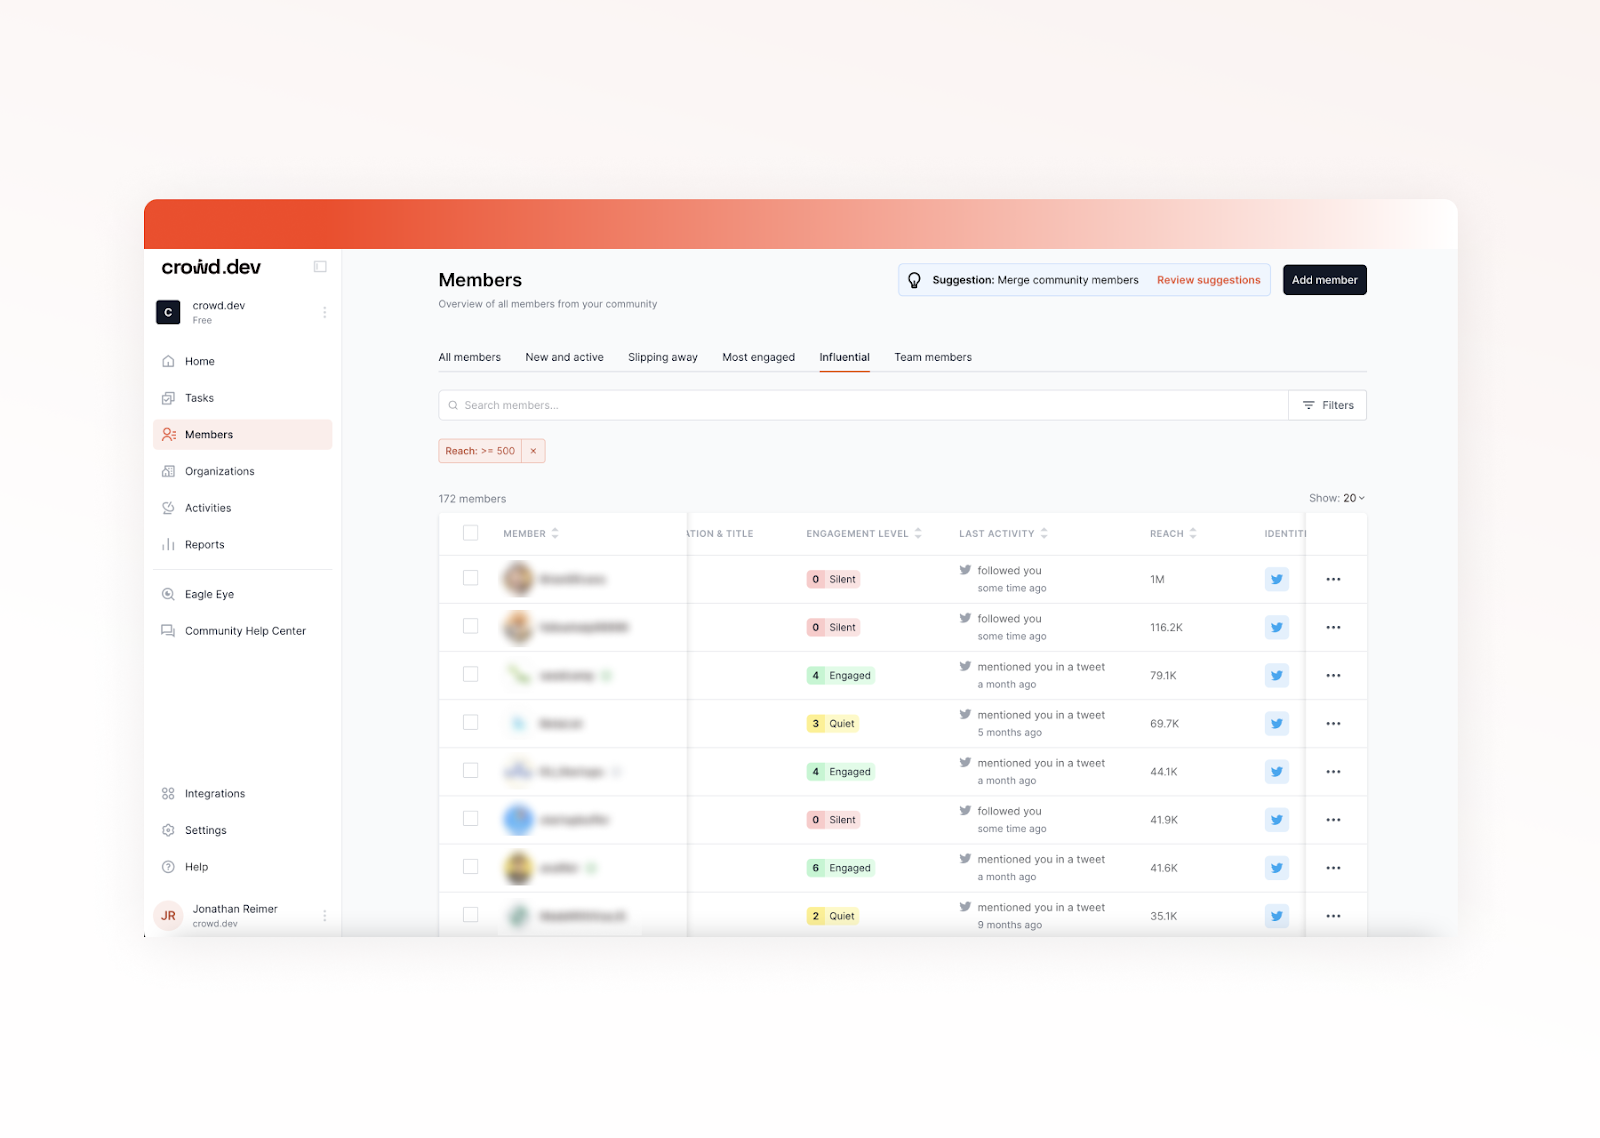The height and width of the screenshot is (1138, 1600).
Task: Collapse the sidebar with the panel icon
Action: [x=320, y=267]
